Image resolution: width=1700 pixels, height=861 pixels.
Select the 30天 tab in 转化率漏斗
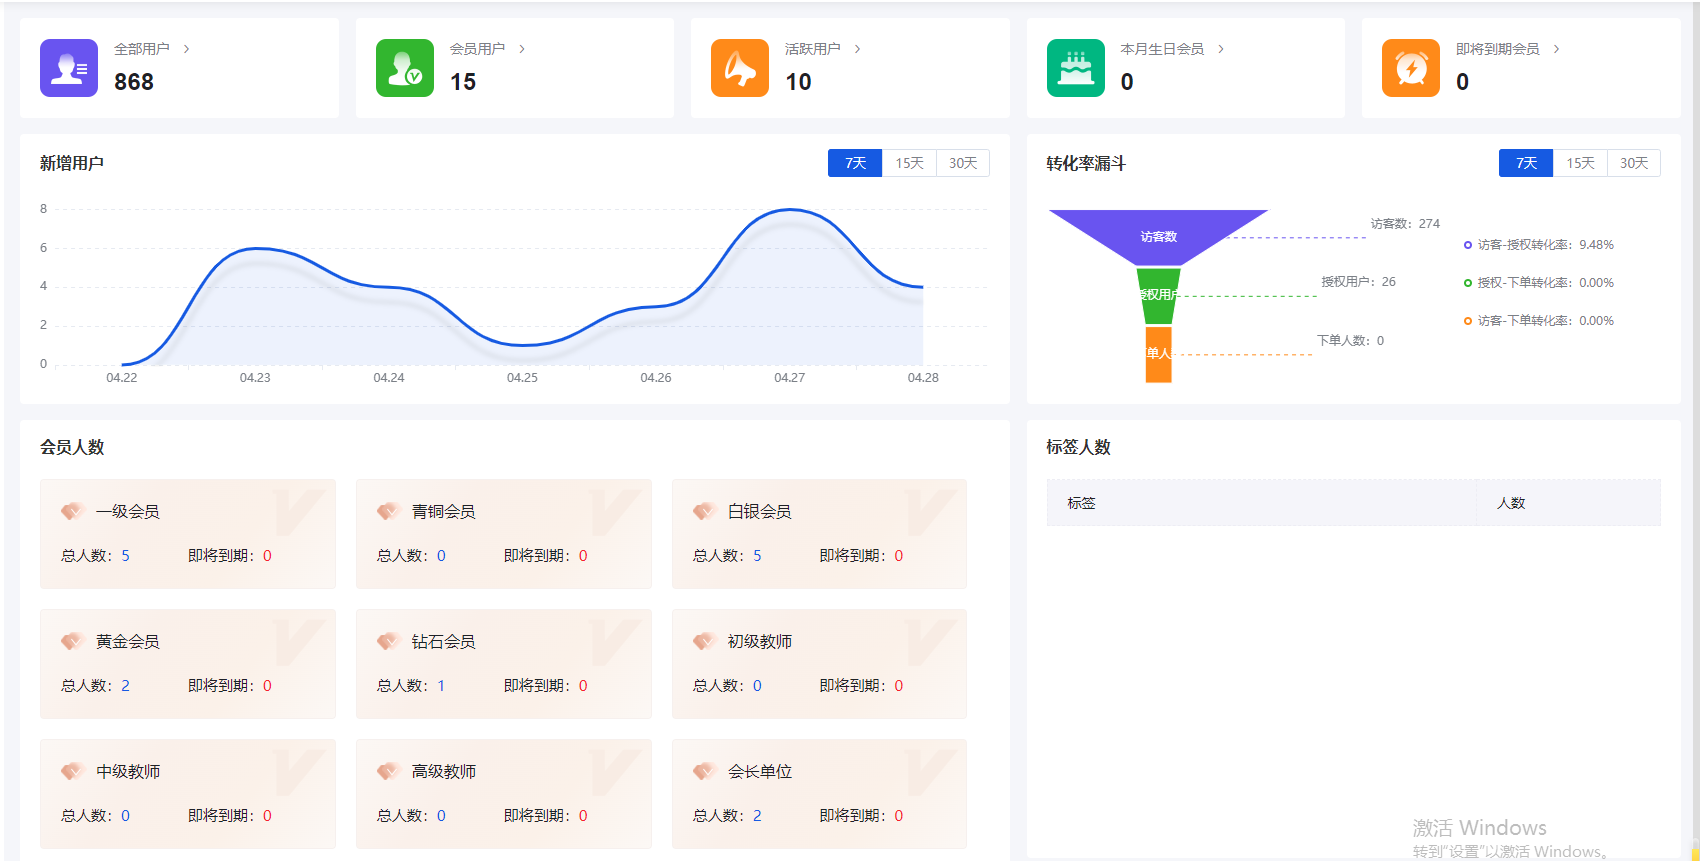[1633, 163]
